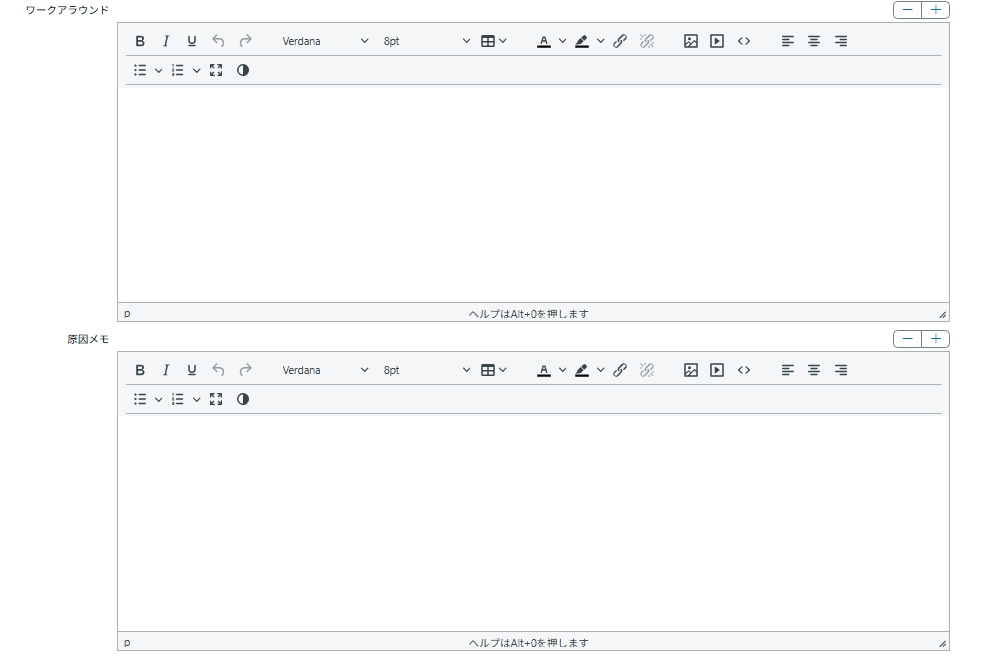Open Verdana font dropdown in ワークアラウンド editor
The image size is (986, 658).
pos(325,41)
